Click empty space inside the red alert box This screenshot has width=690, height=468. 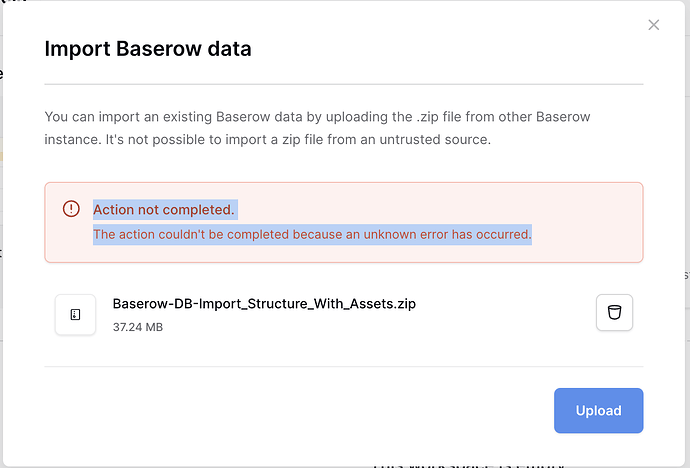[585, 222]
